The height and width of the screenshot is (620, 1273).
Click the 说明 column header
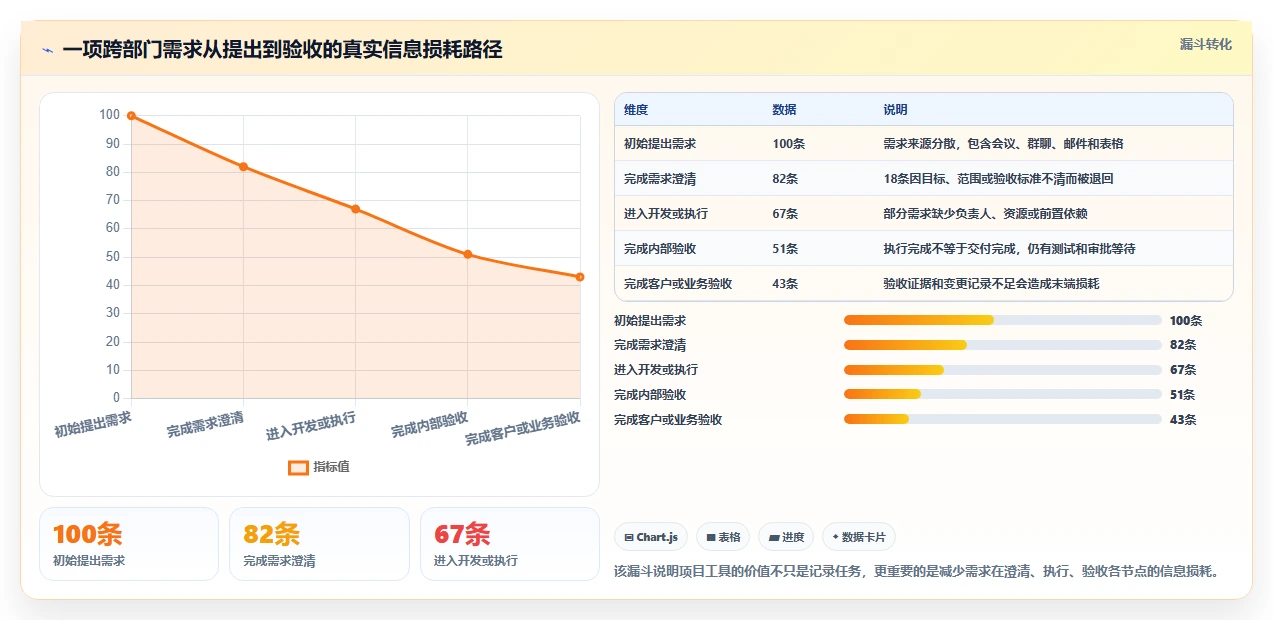point(896,110)
